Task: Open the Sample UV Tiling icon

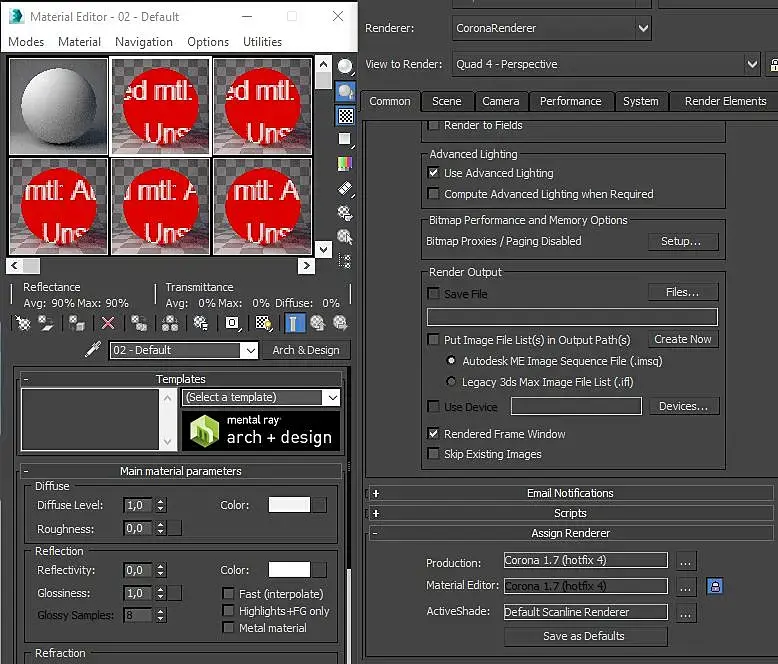Action: point(345,139)
